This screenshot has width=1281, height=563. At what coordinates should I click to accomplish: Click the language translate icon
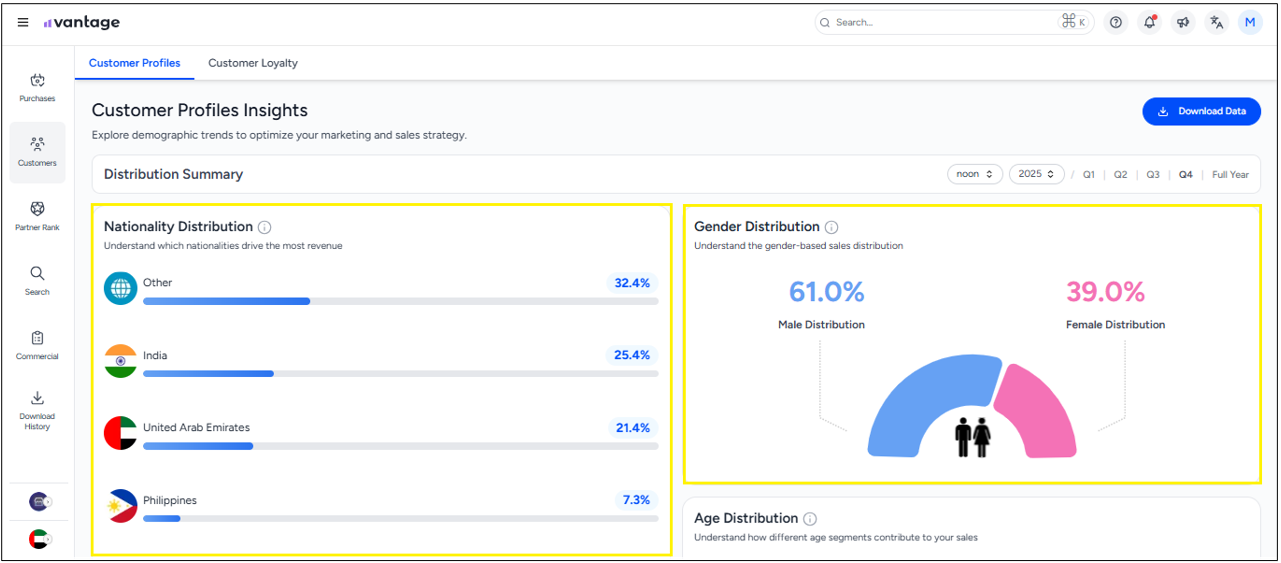coord(1216,23)
